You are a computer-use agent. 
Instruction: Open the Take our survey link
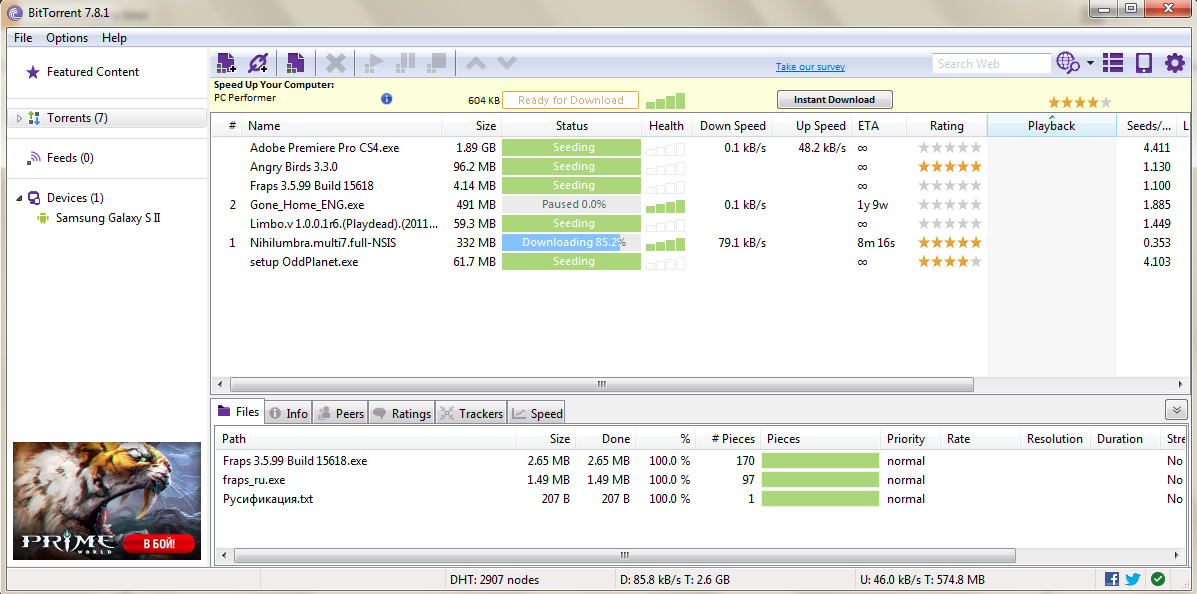click(810, 66)
